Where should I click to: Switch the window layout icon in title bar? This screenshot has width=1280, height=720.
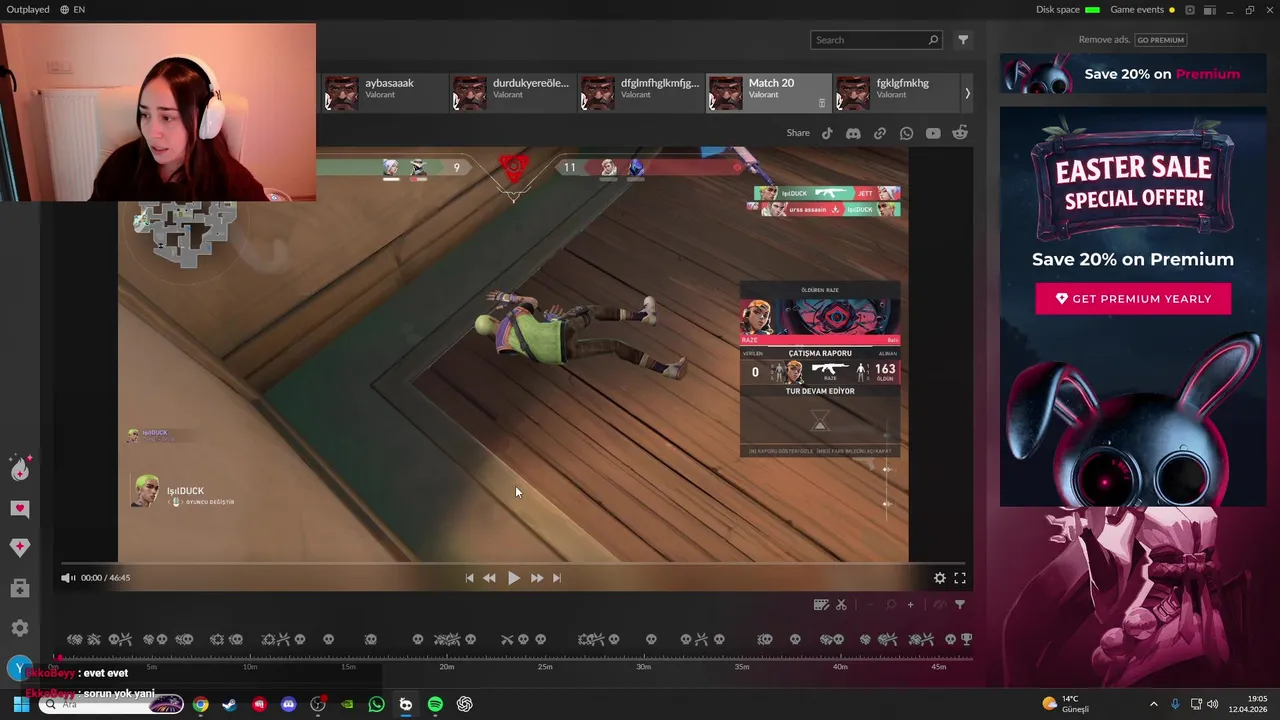click(1210, 9)
